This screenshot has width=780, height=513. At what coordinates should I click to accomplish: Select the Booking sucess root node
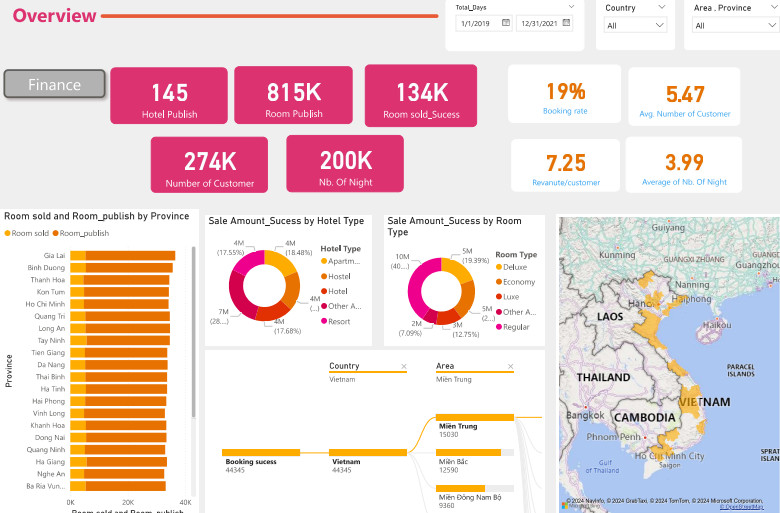click(261, 452)
